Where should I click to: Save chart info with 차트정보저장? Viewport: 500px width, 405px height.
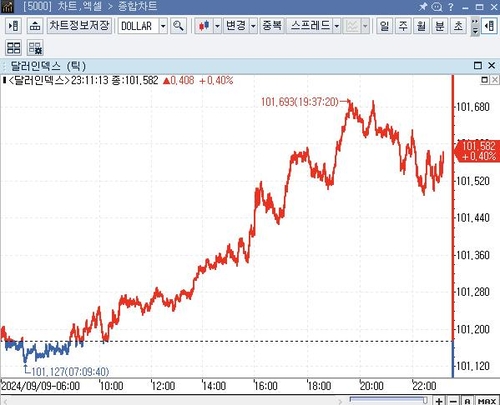(79, 26)
